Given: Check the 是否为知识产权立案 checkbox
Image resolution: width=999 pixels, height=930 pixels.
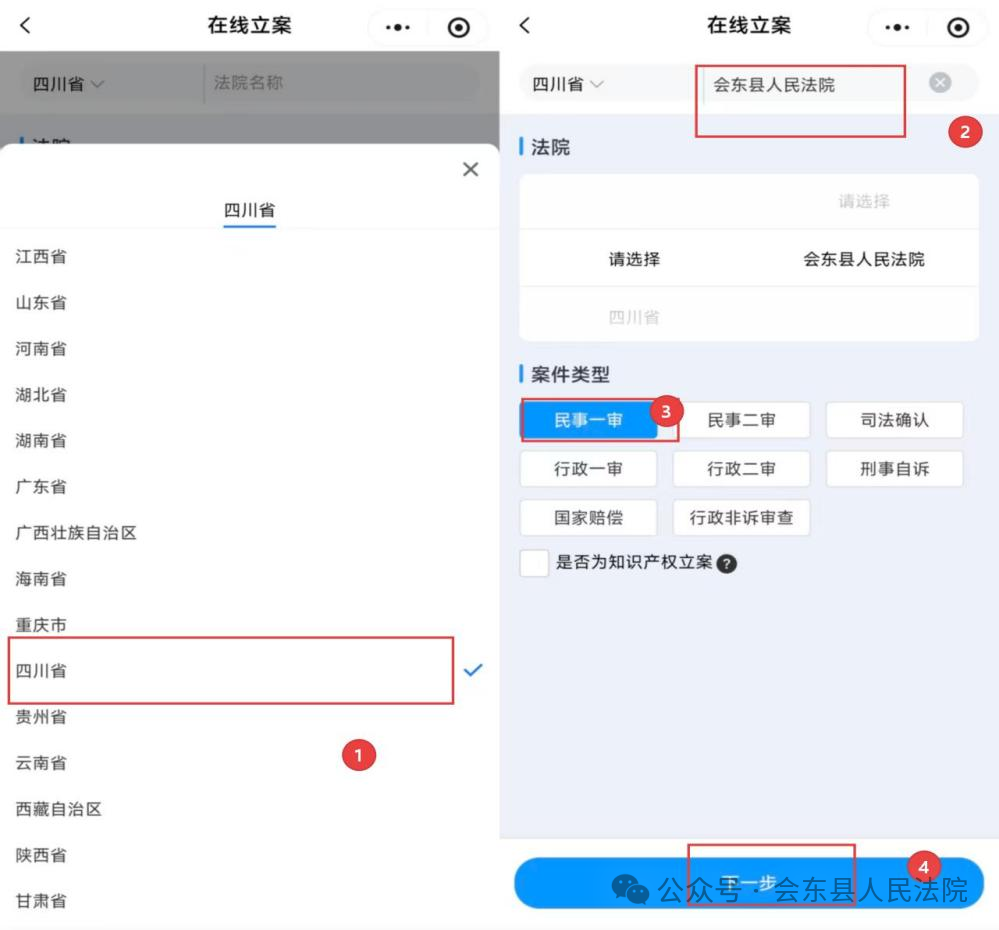Looking at the screenshot, I should [x=534, y=562].
